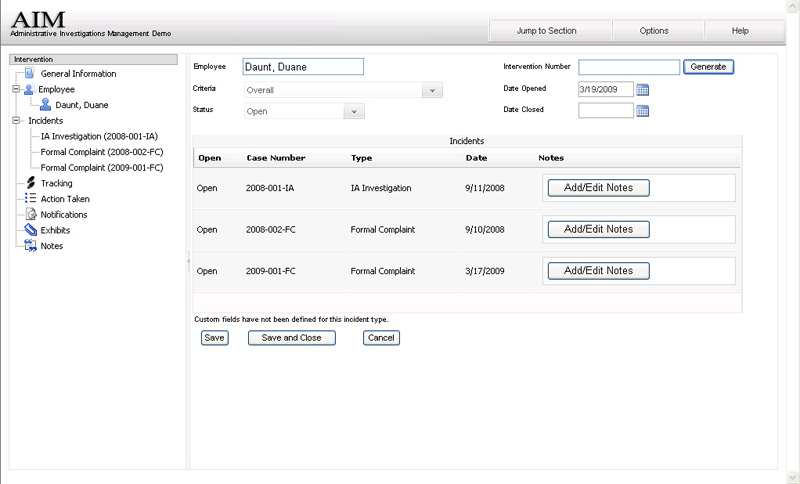
Task: Open the Date Opened calendar picker
Action: coord(643,90)
